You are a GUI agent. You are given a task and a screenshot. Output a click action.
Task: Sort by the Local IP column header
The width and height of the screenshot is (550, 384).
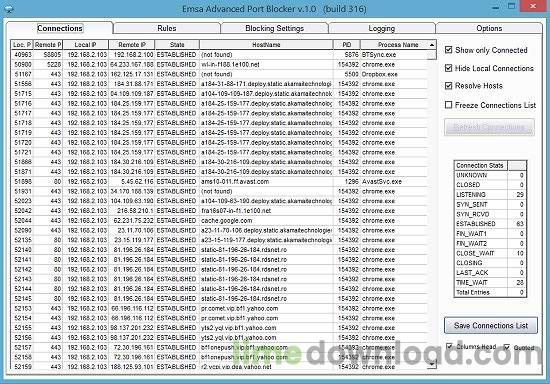(x=86, y=45)
